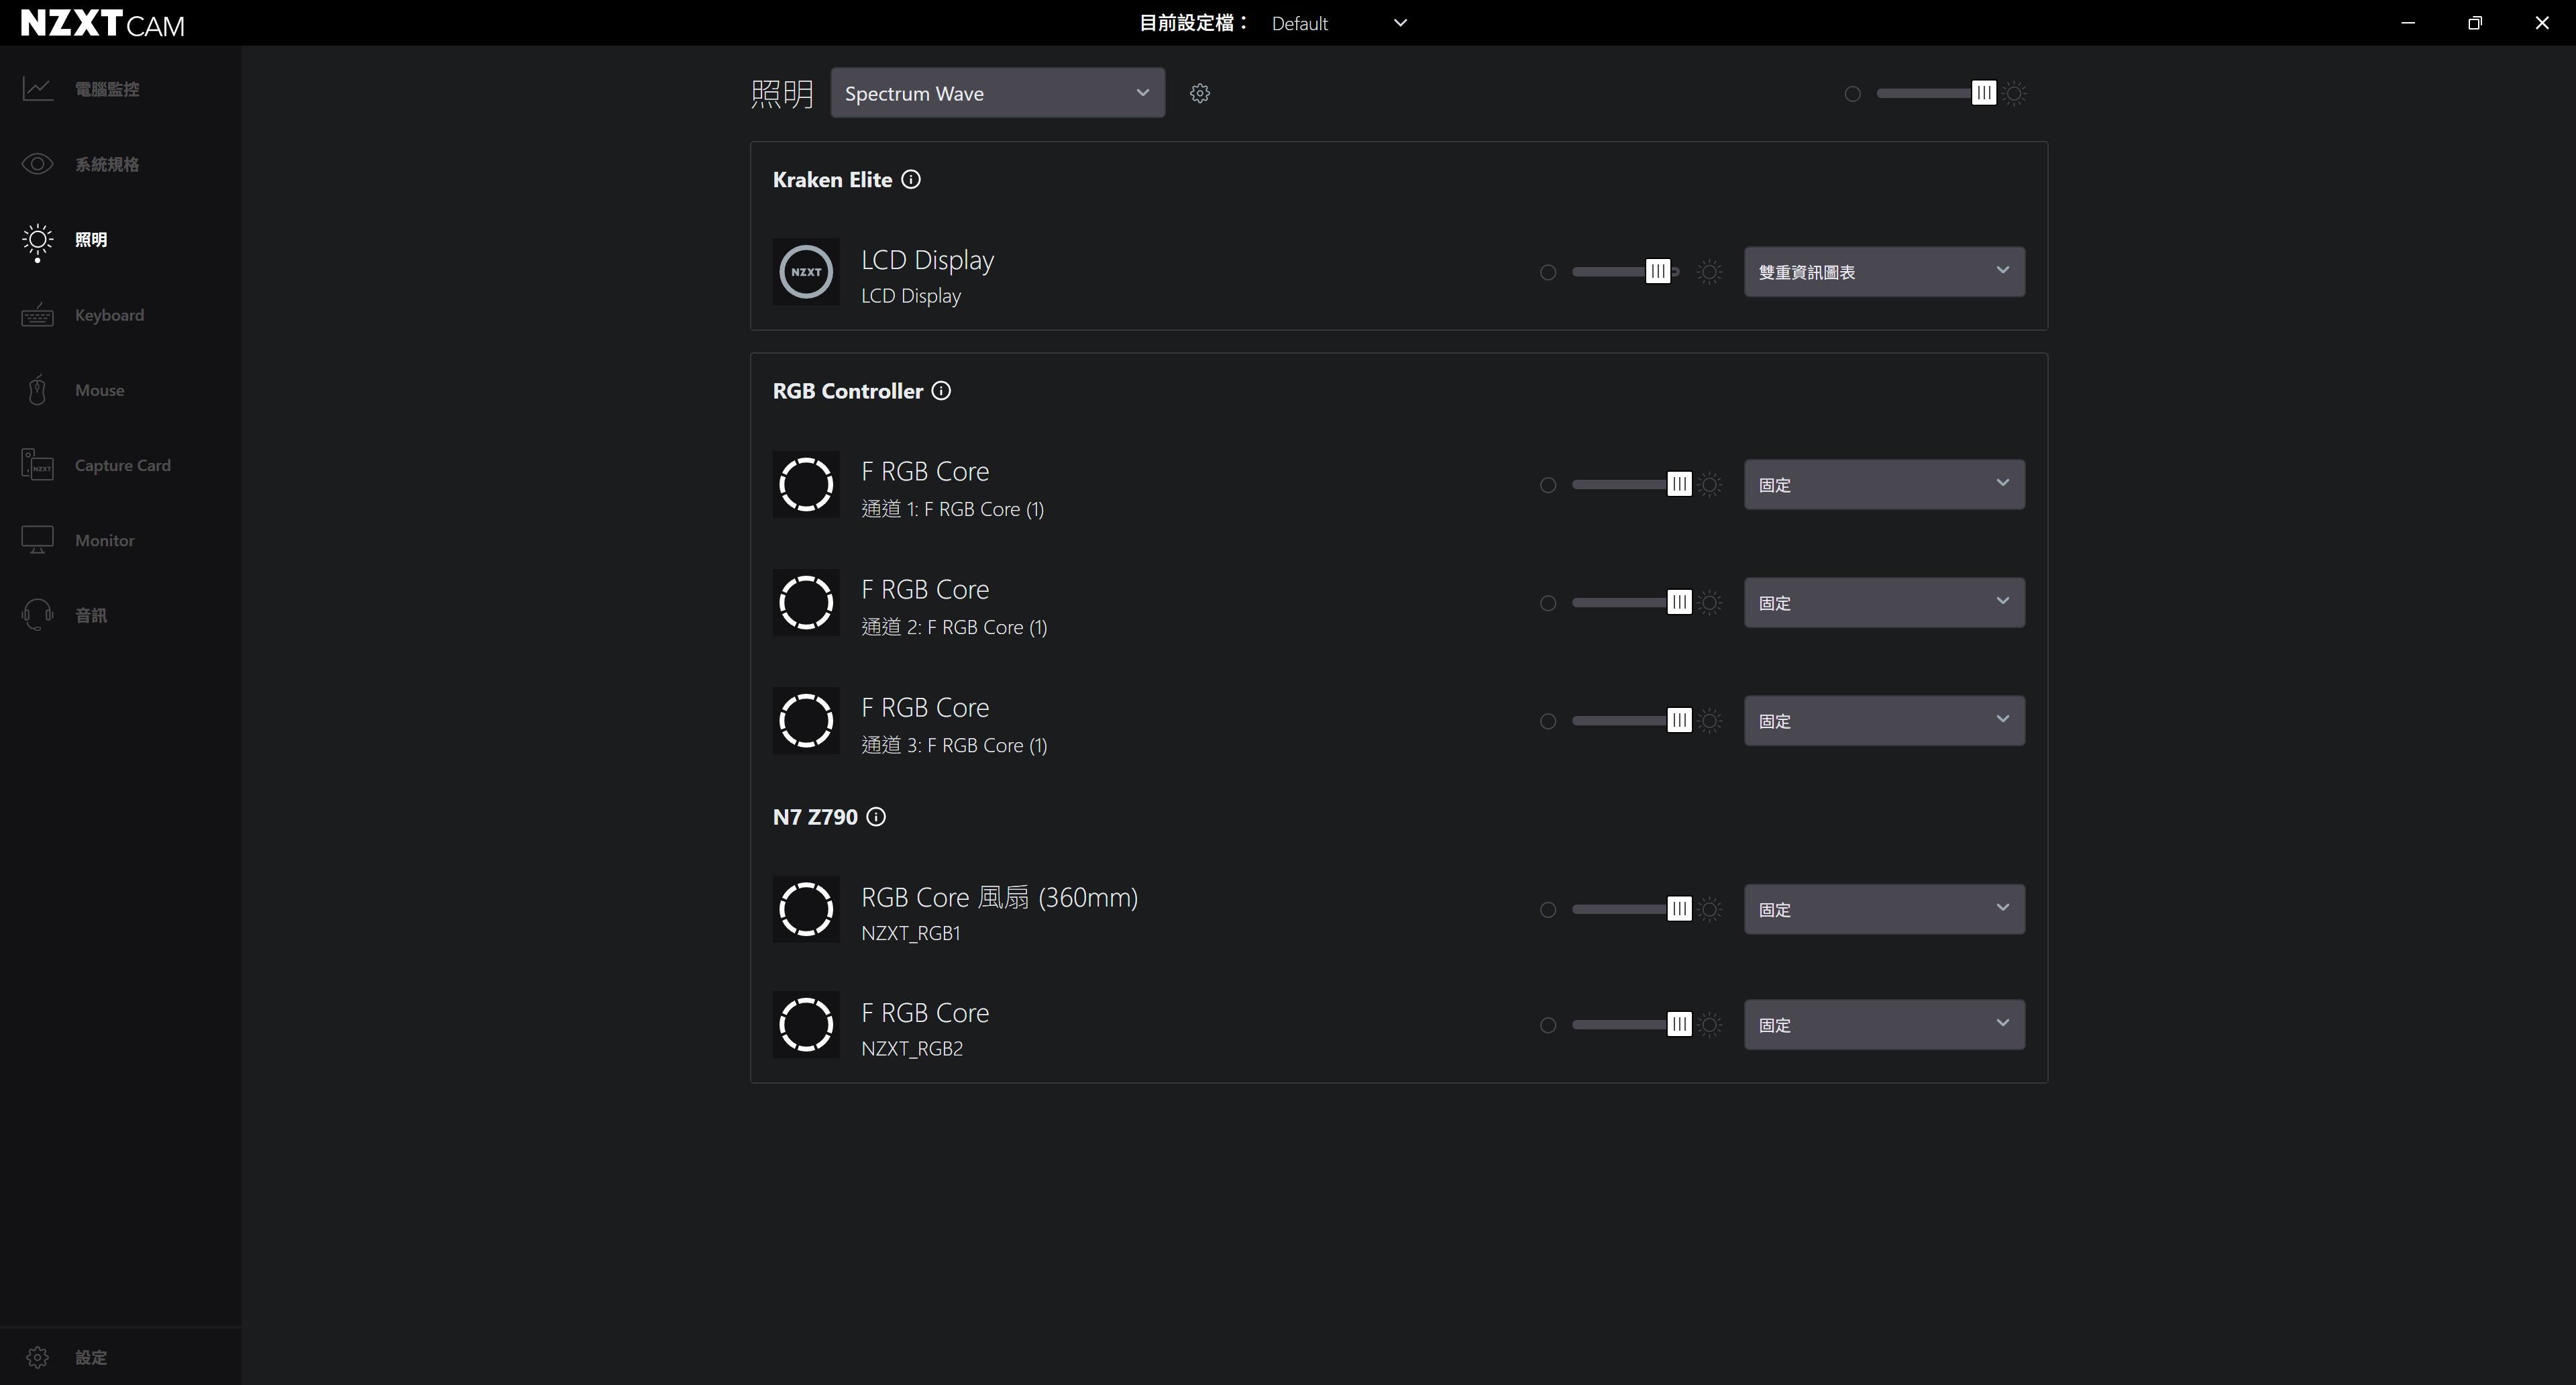
Task: Click the brightness slider for NZXT_RGB1
Action: (1631, 909)
